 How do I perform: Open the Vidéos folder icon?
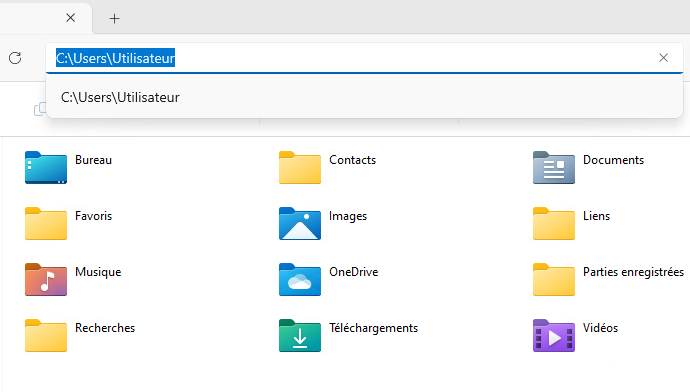point(554,335)
